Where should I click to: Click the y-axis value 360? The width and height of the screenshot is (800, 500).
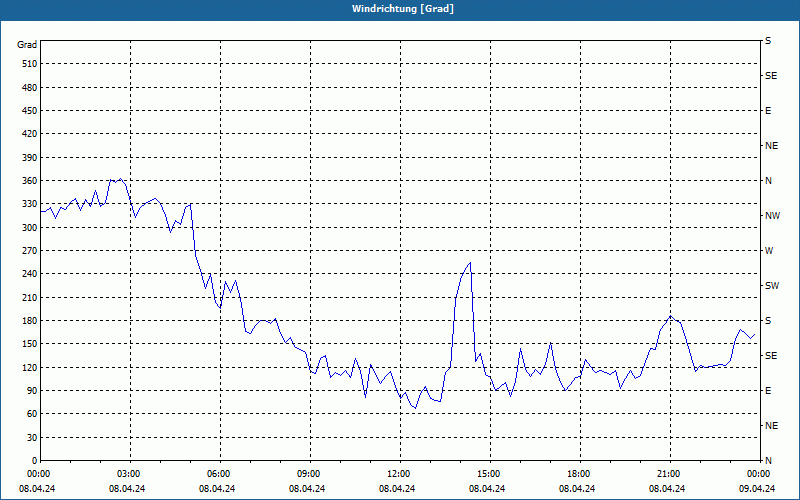30,181
